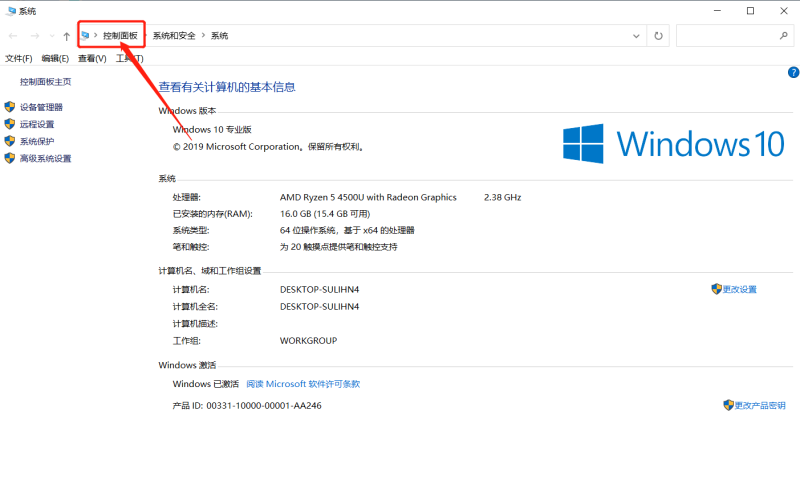Click shield icon next to 更改产品密钥
The width and height of the screenshot is (800, 483).
pos(729,405)
